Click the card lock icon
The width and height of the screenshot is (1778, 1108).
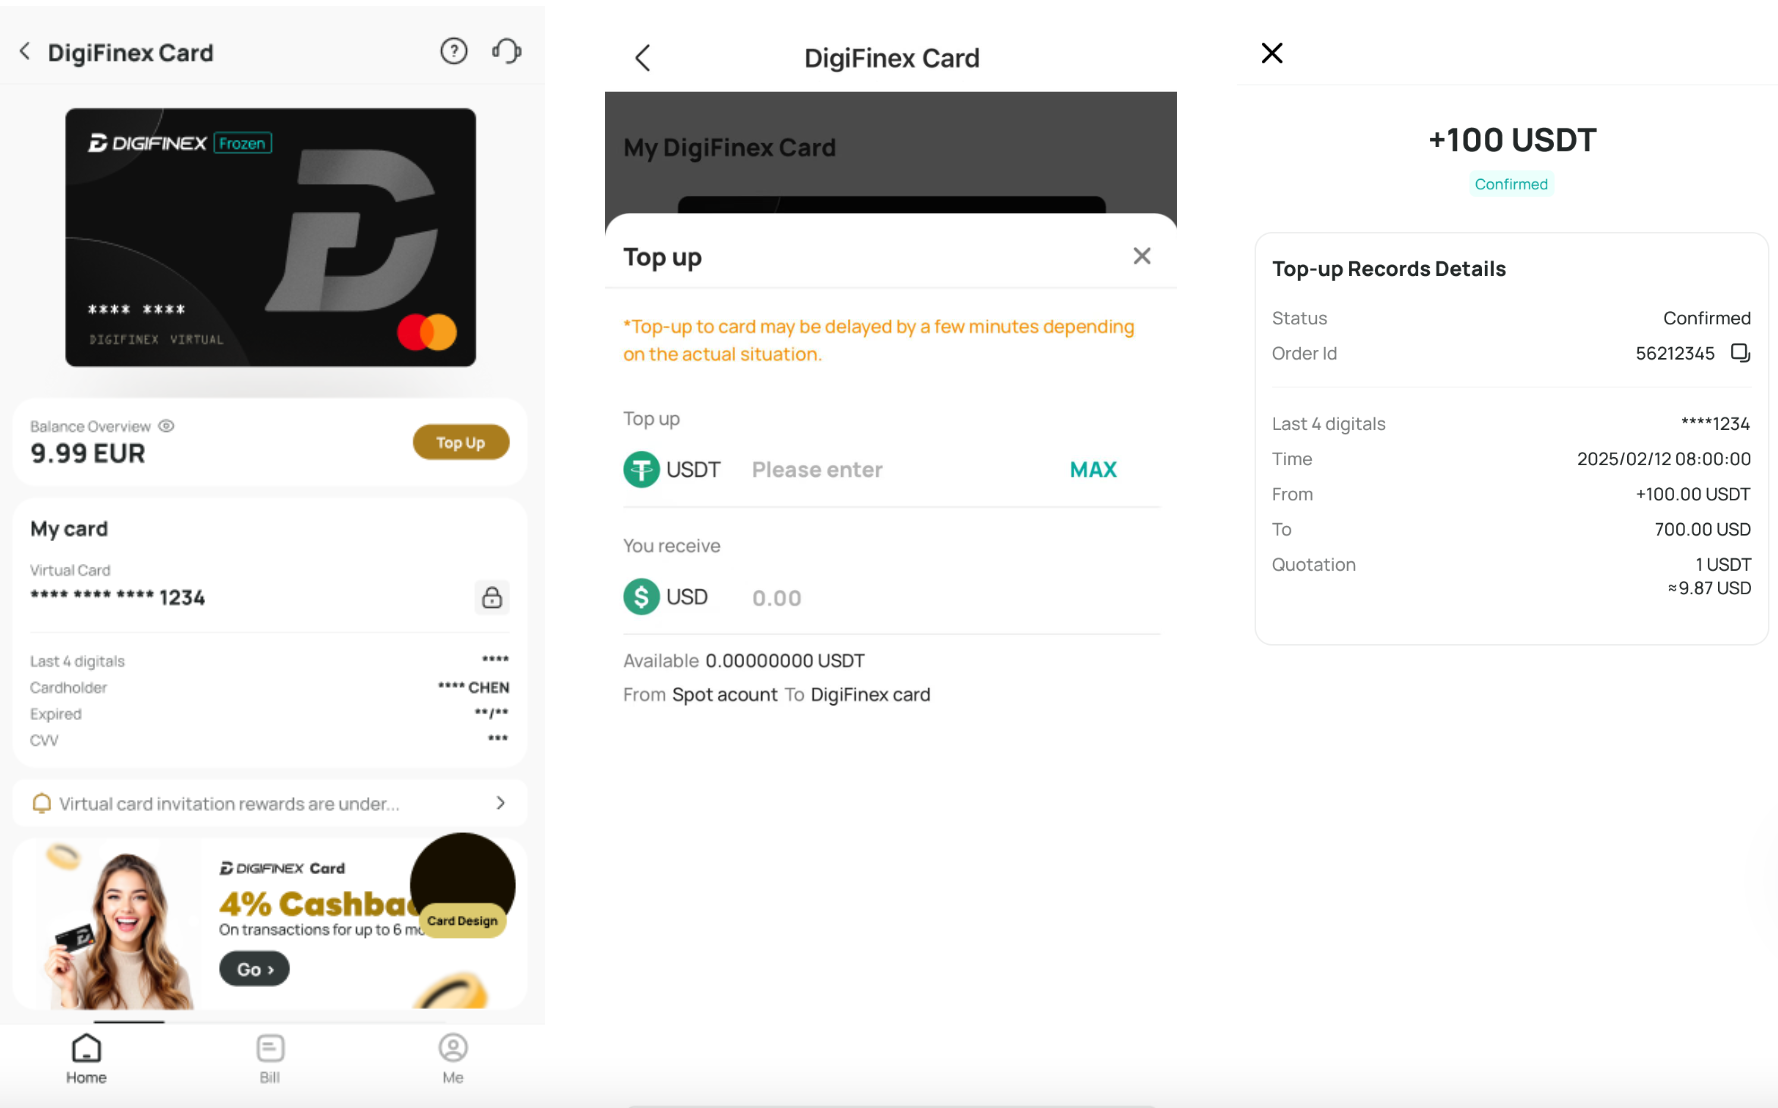492,597
